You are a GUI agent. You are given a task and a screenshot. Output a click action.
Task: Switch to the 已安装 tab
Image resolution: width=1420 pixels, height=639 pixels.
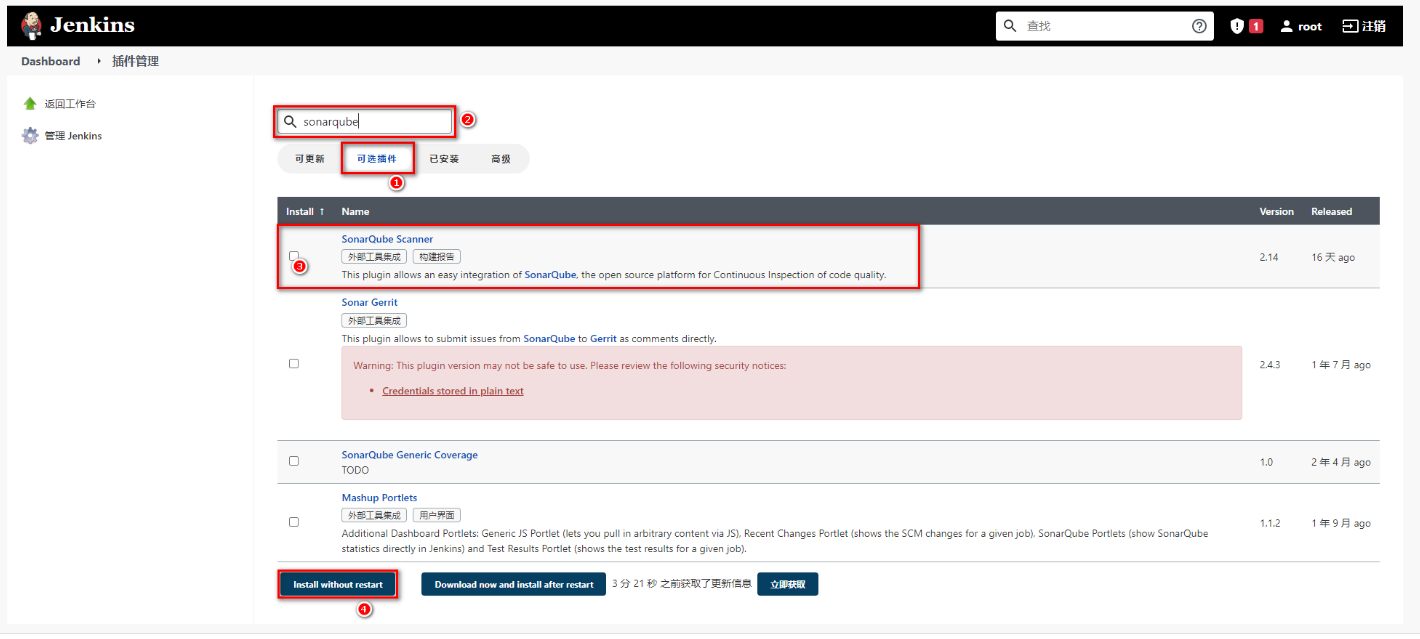pyautogui.click(x=444, y=159)
